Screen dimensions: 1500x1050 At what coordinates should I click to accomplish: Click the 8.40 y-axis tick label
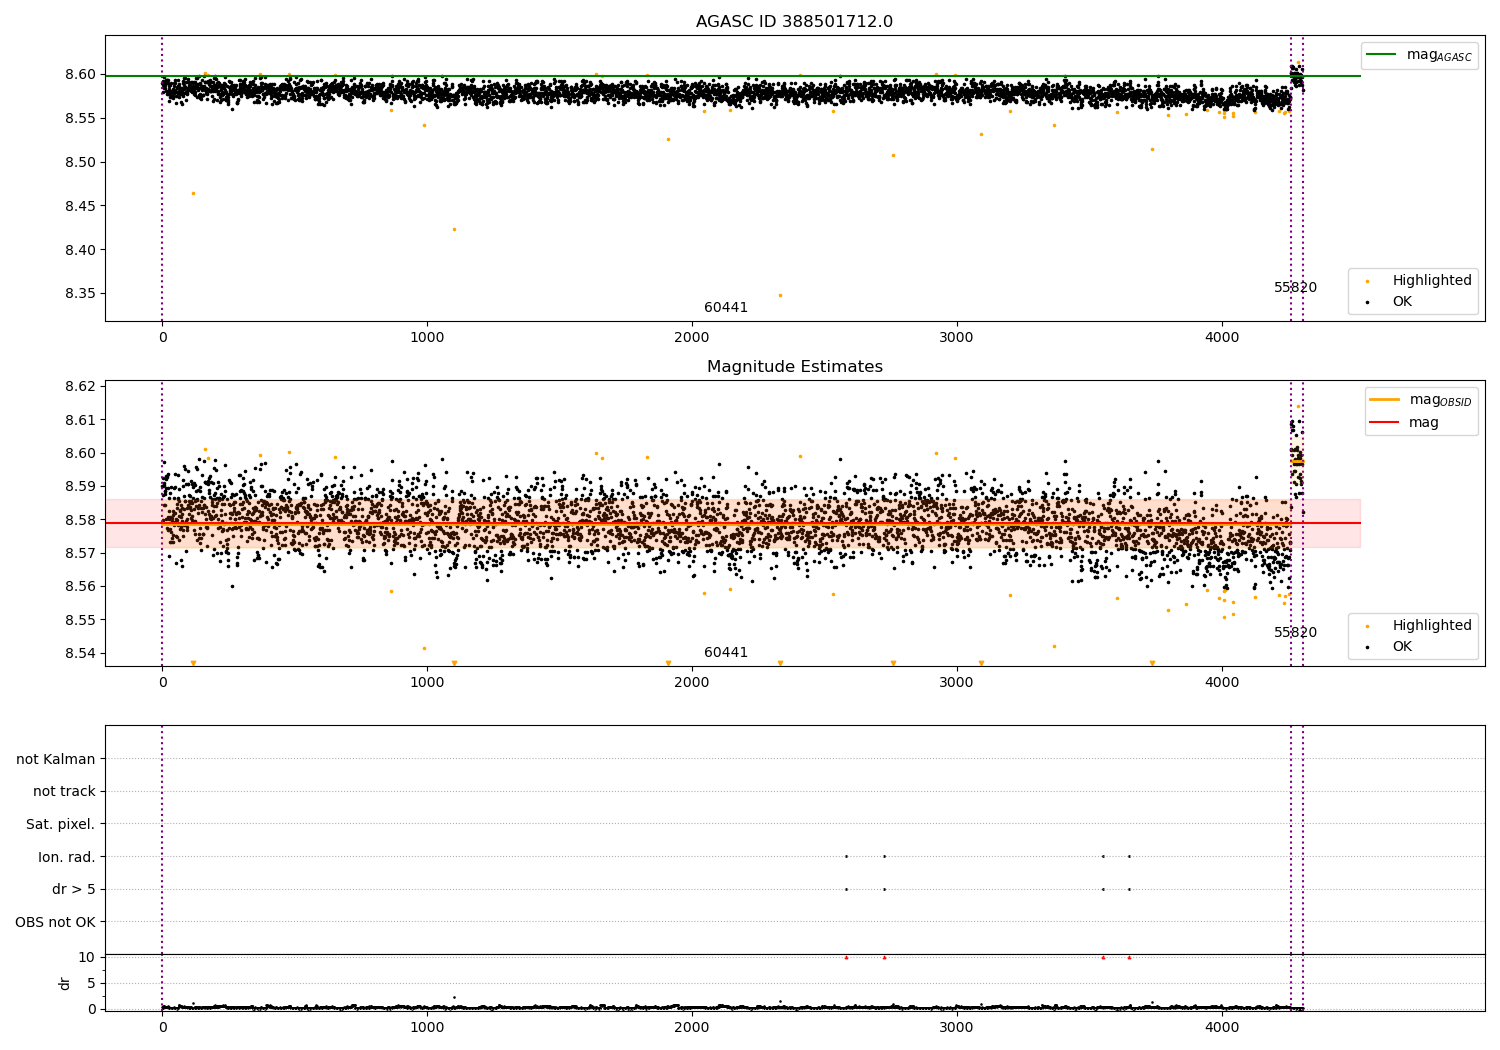(79, 251)
